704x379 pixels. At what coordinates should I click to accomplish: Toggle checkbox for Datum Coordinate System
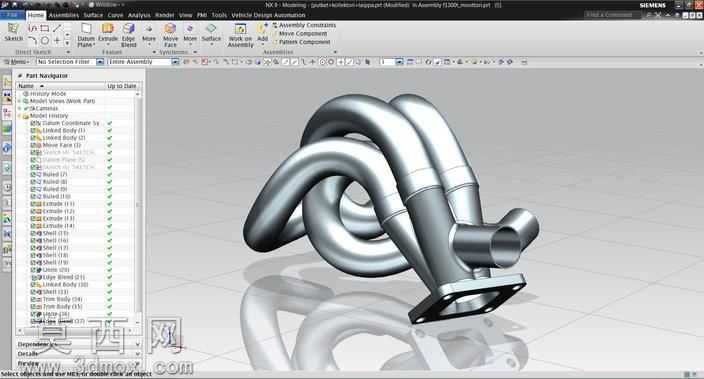click(x=32, y=123)
